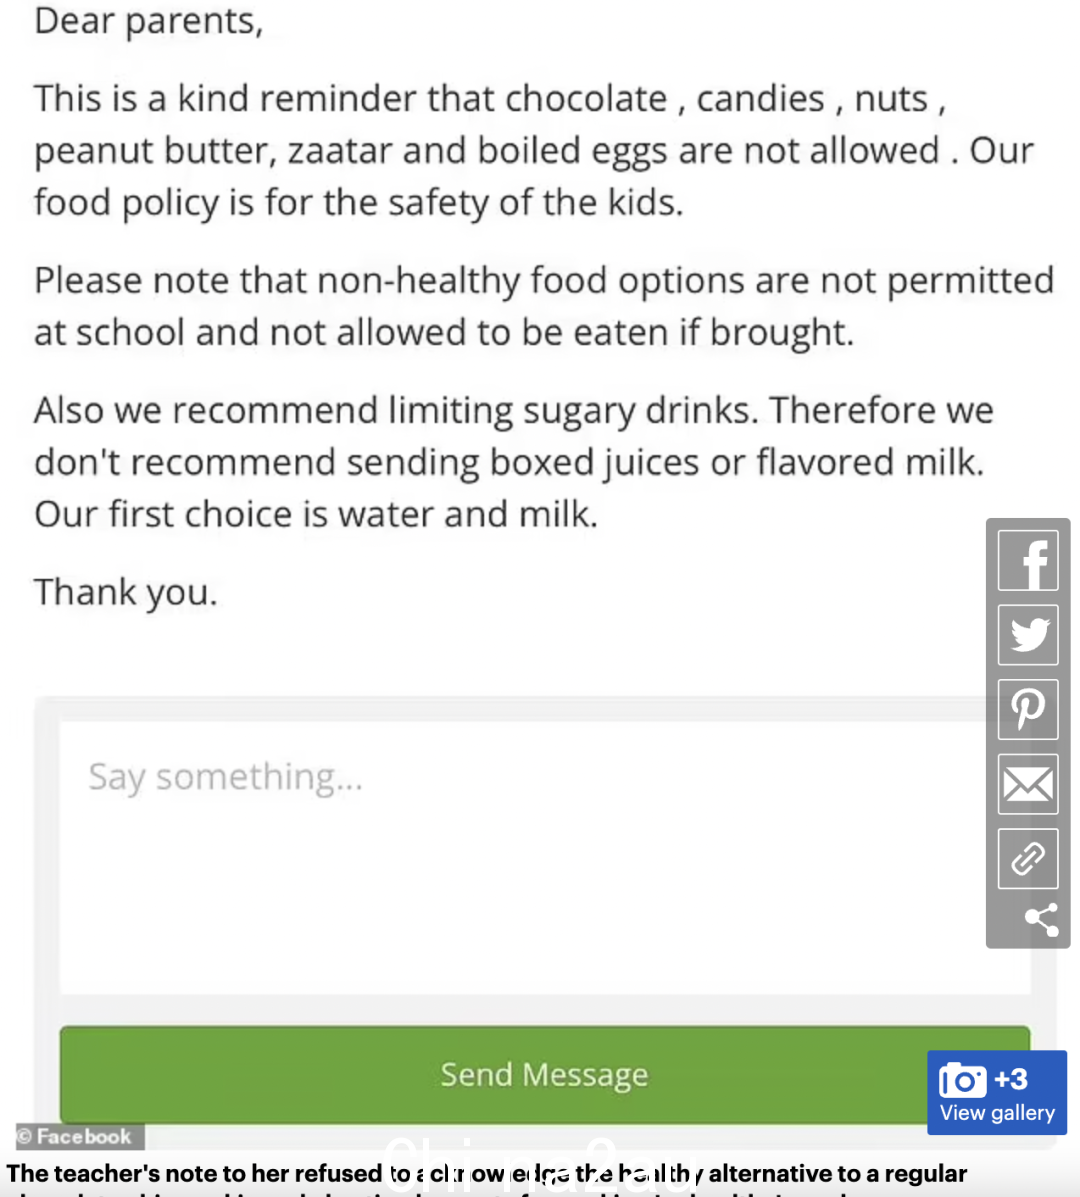Click the paragraph about non-healthy food options
The height and width of the screenshot is (1197, 1080).
click(x=543, y=306)
